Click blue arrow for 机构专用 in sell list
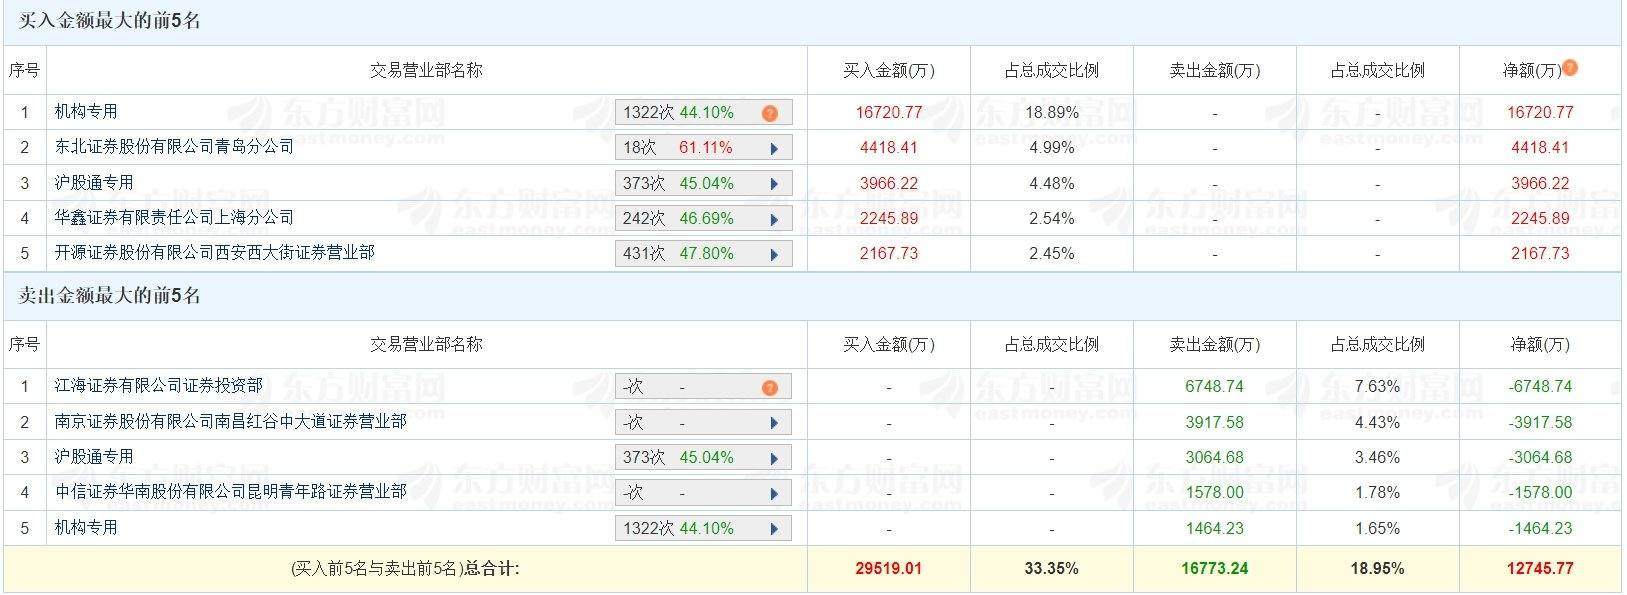Image resolution: width=1627 pixels, height=595 pixels. (x=774, y=528)
